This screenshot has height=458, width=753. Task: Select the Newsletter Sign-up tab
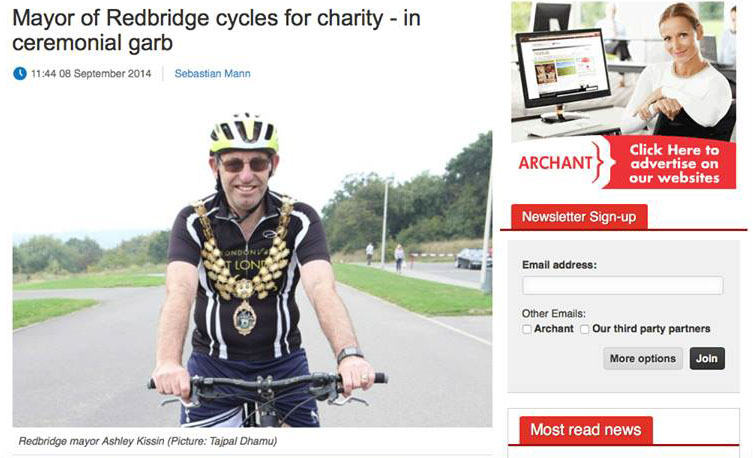(579, 217)
